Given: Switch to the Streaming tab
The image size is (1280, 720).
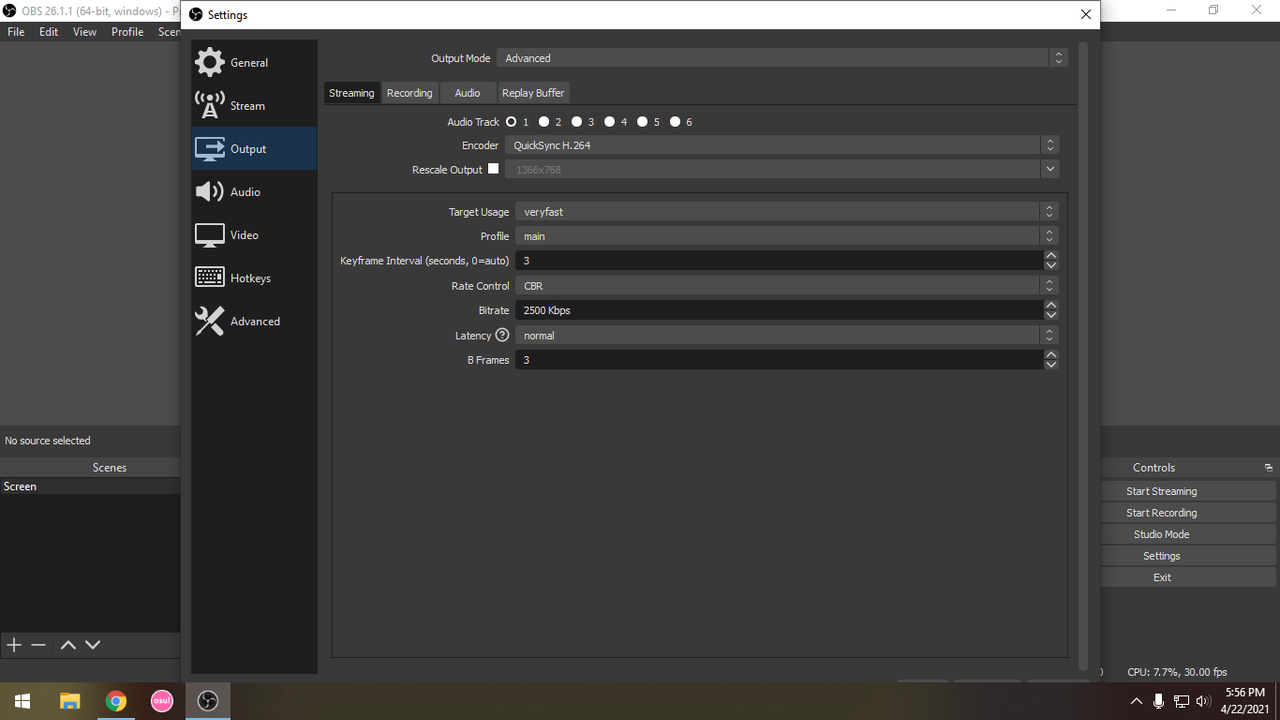Looking at the screenshot, I should (352, 93).
